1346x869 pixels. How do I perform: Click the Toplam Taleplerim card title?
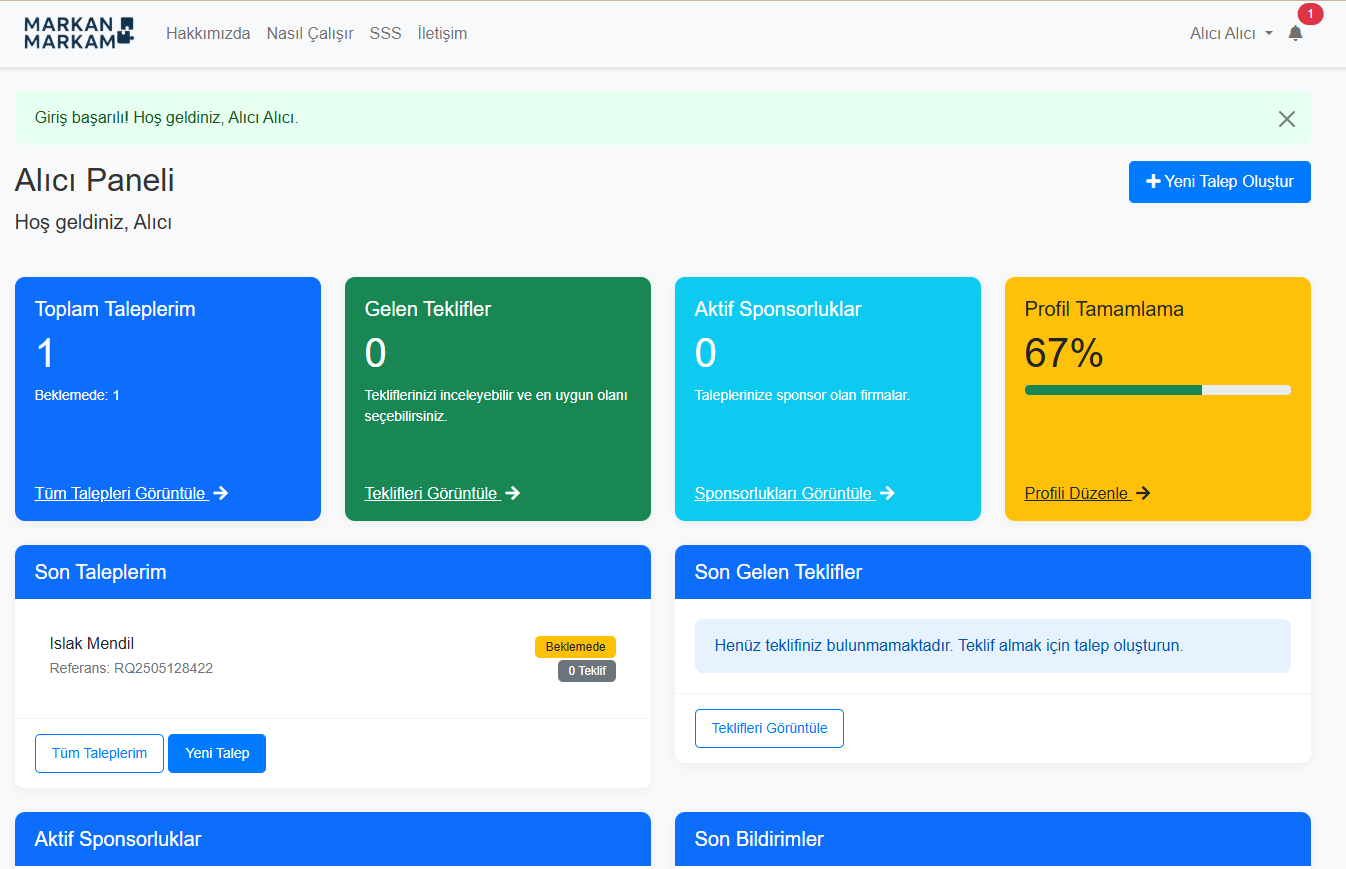(115, 309)
